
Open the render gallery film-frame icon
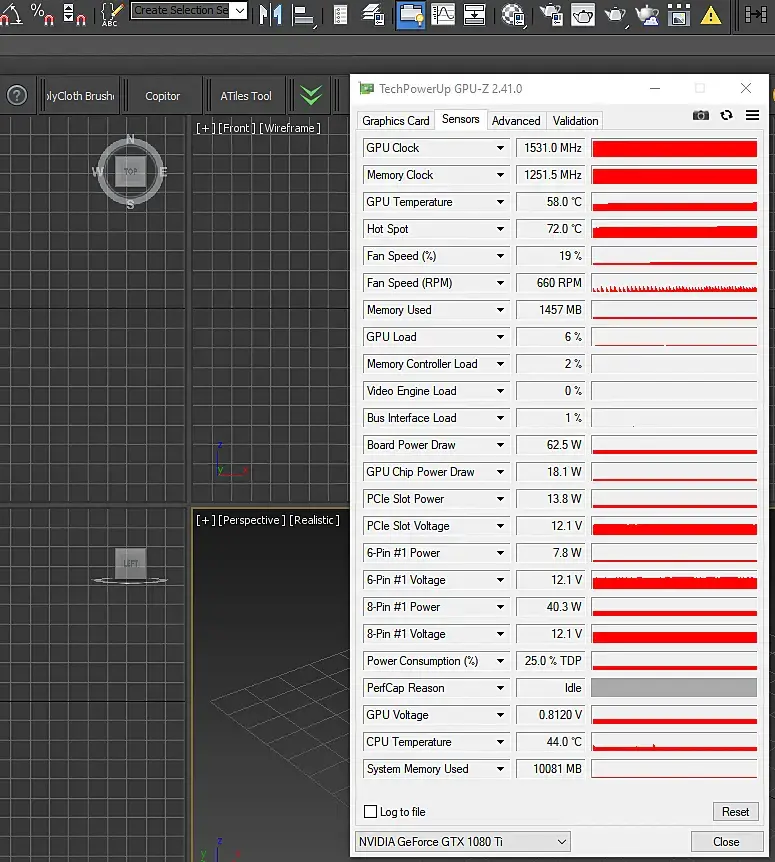679,15
